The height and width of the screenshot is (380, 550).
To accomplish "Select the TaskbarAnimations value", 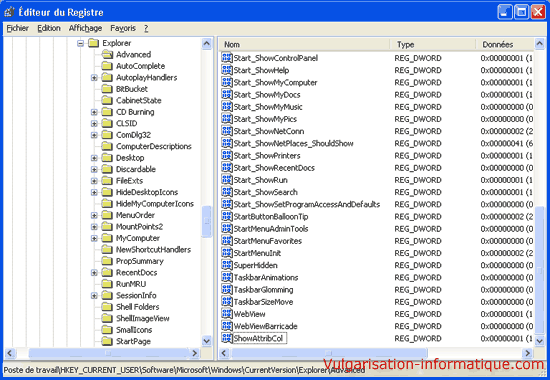I will tap(266, 277).
